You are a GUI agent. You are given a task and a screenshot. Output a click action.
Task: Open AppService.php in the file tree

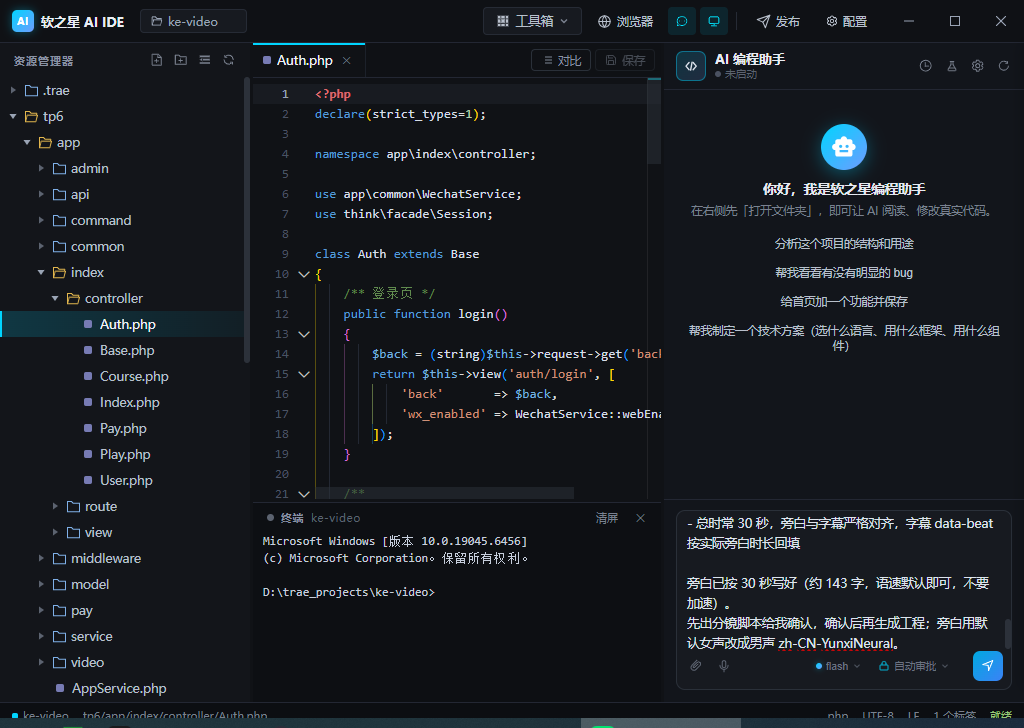pyautogui.click(x=122, y=688)
